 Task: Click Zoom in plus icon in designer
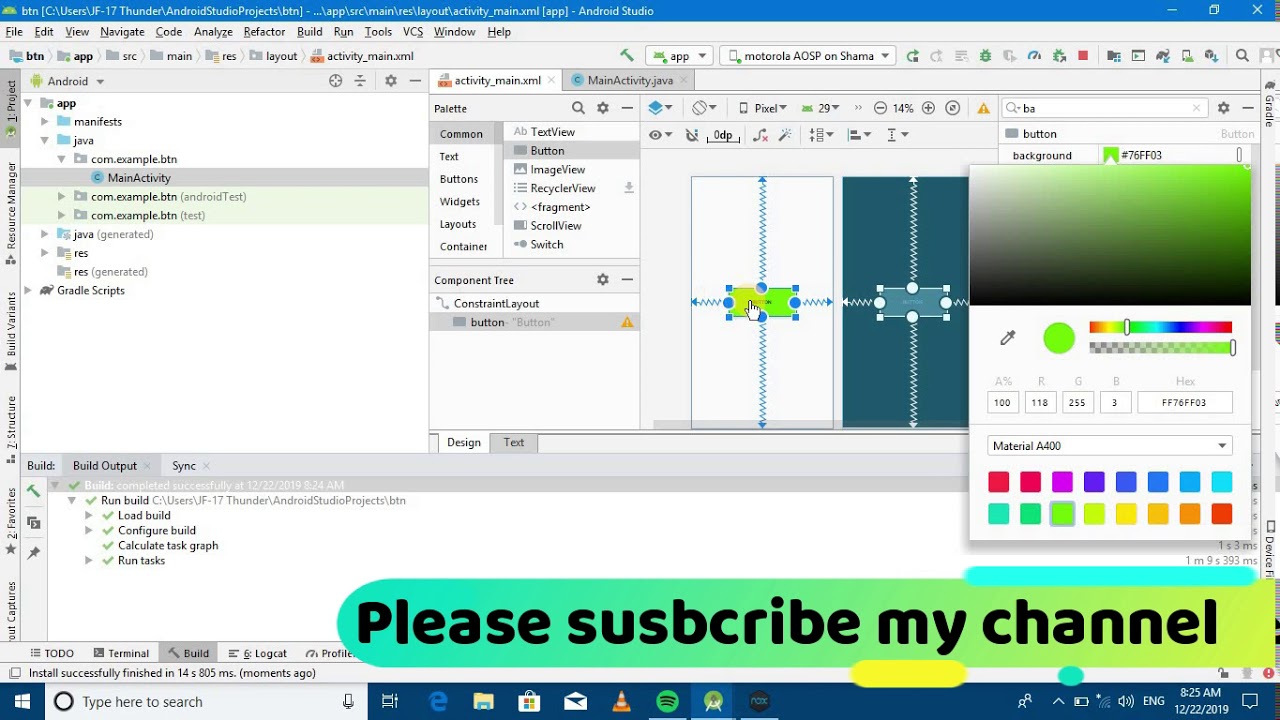928,108
